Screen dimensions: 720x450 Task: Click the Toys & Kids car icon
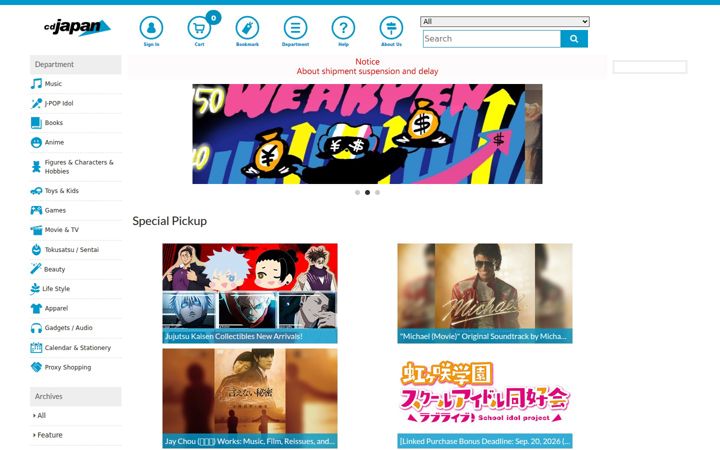(x=36, y=191)
